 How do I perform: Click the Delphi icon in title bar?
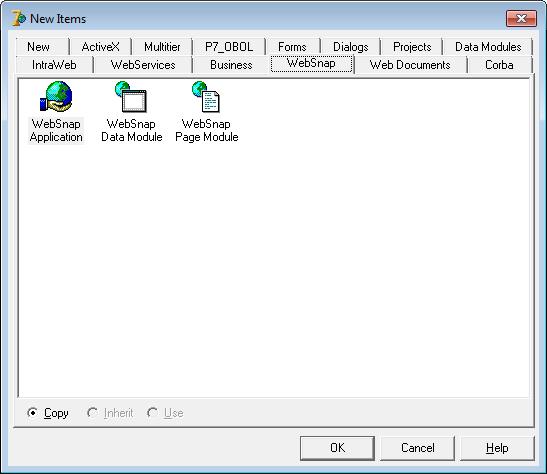click(18, 18)
